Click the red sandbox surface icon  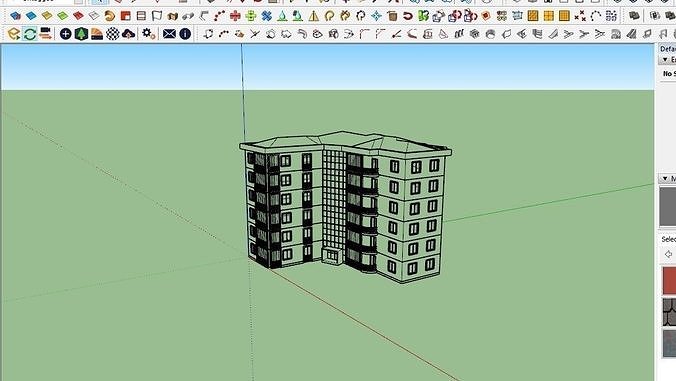tap(78, 16)
